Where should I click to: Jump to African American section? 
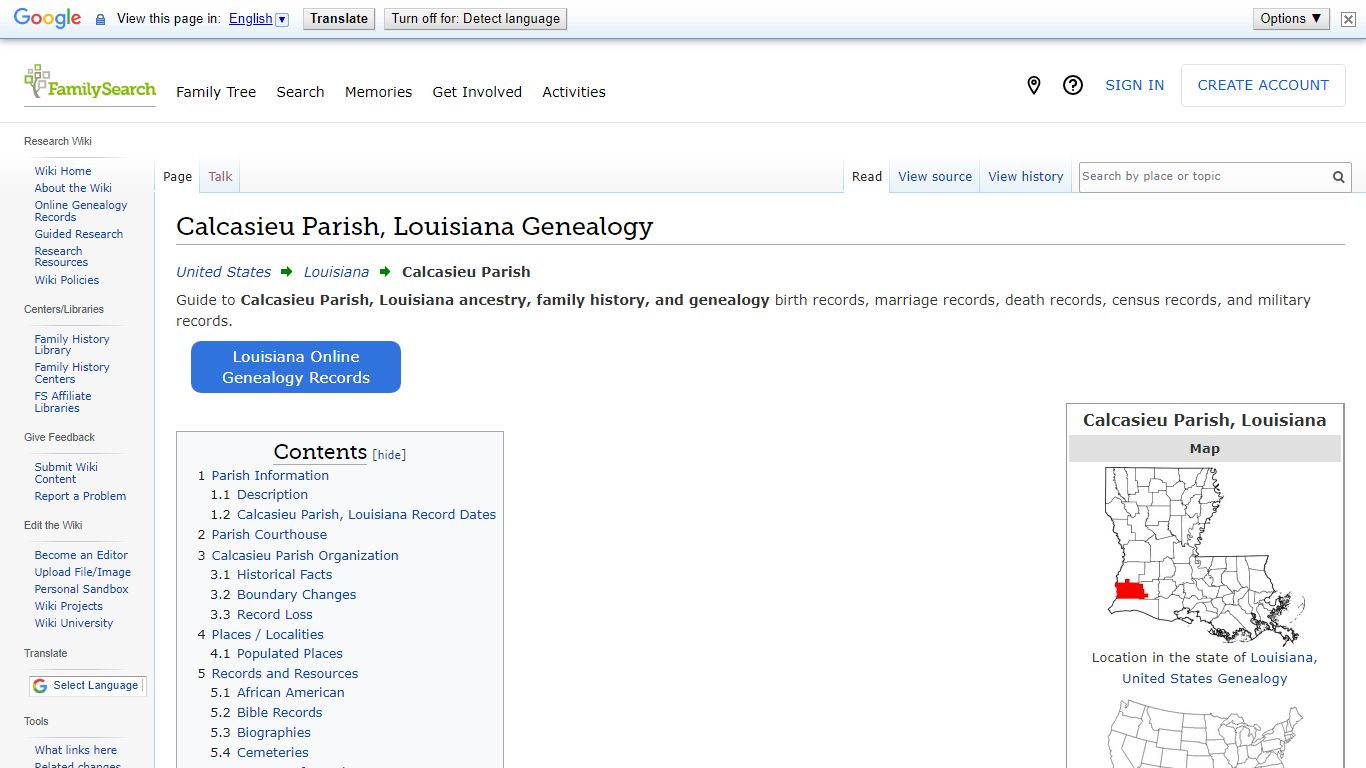coord(290,693)
